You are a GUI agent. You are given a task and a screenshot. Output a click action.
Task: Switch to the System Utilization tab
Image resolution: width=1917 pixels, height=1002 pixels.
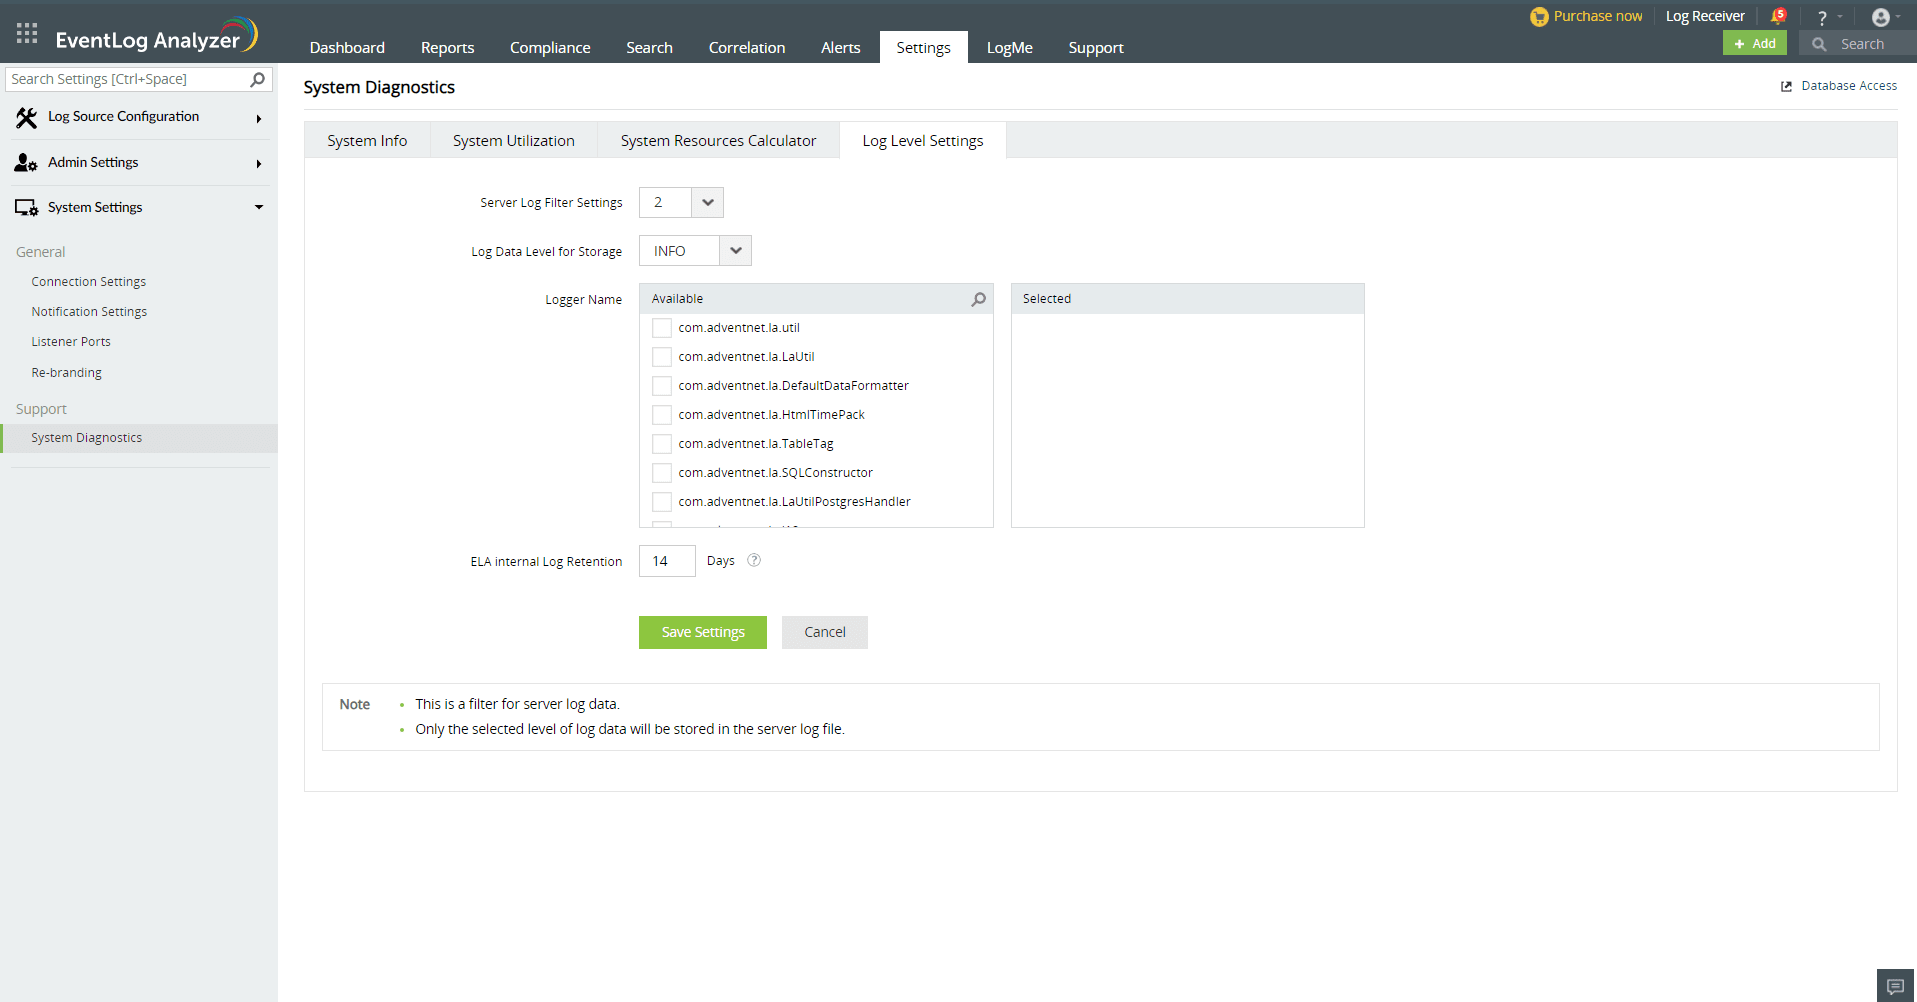click(x=513, y=141)
